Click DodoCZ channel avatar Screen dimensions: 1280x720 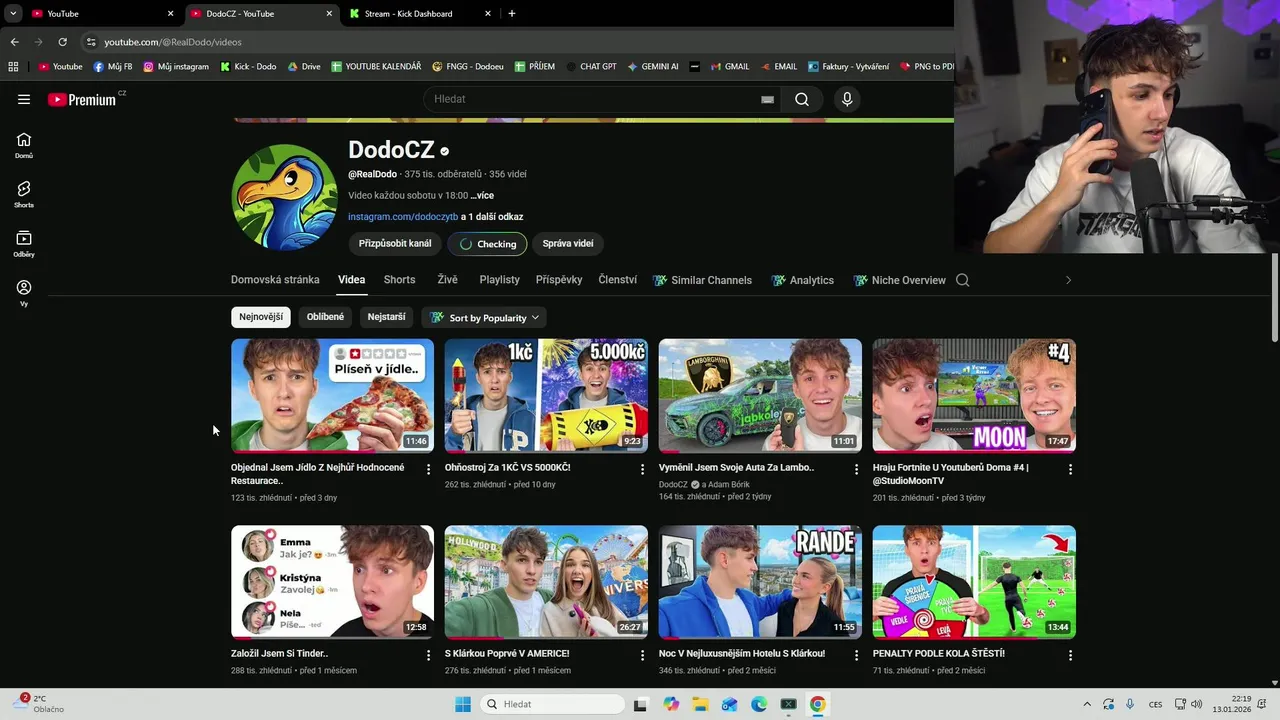tap(285, 197)
